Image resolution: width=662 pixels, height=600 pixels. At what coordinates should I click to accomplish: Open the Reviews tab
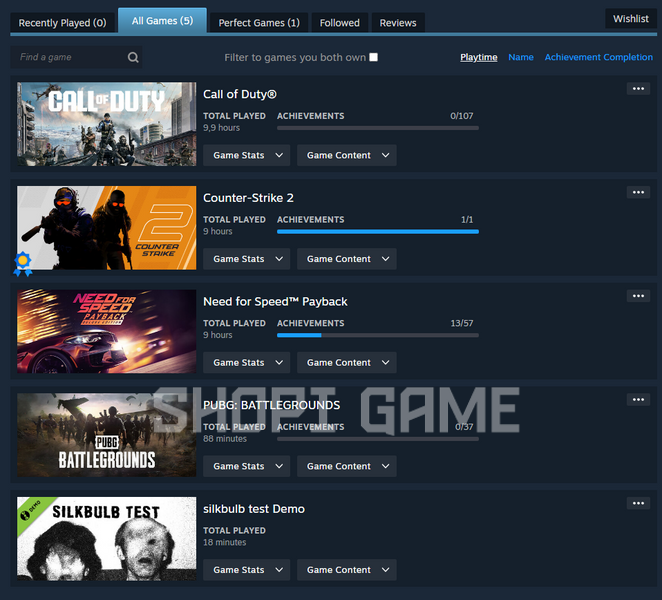(x=398, y=23)
